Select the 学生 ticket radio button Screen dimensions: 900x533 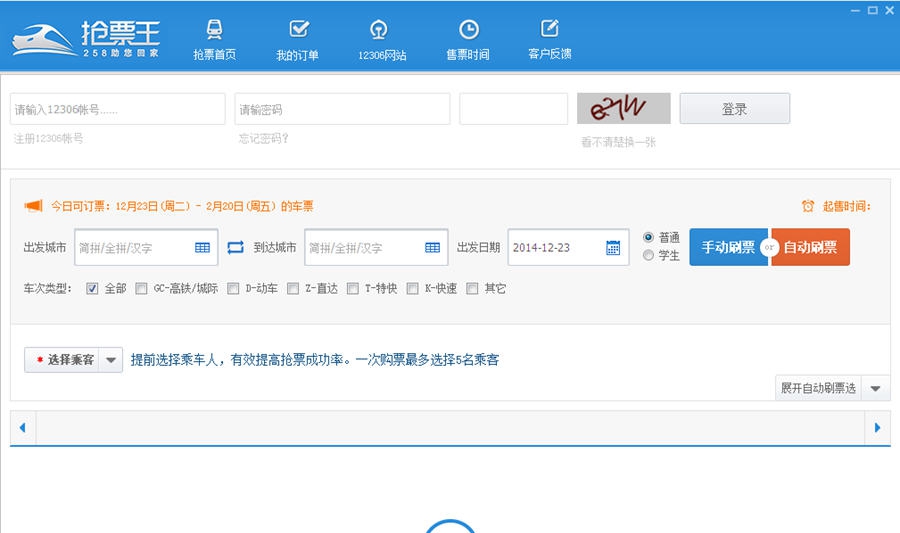(649, 255)
